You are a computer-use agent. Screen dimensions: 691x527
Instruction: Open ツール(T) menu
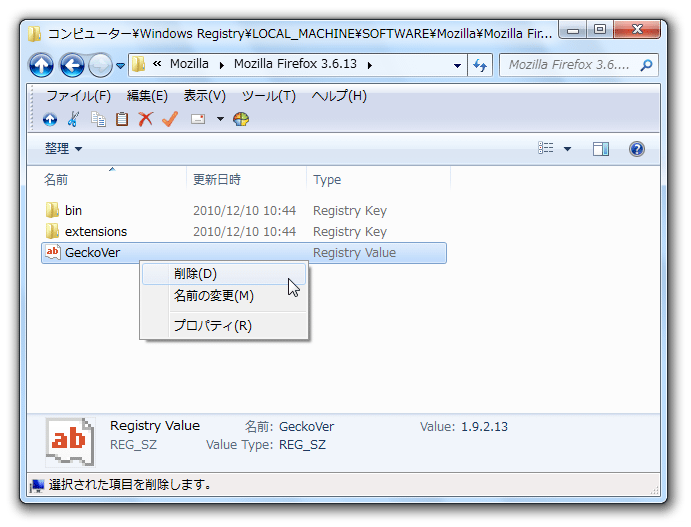[268, 96]
